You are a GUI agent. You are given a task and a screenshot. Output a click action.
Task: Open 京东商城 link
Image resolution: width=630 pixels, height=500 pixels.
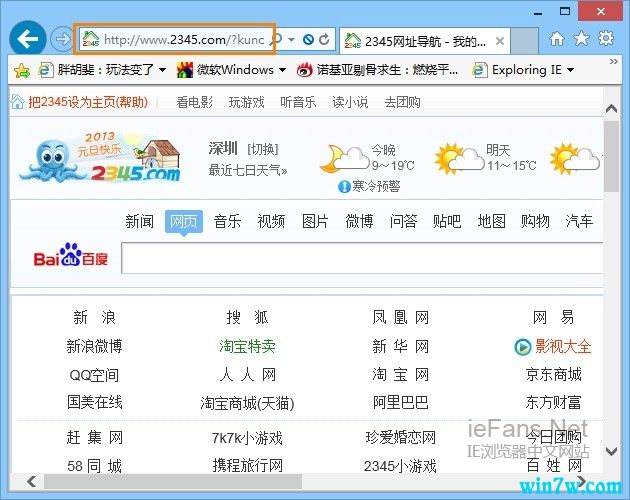click(553, 375)
